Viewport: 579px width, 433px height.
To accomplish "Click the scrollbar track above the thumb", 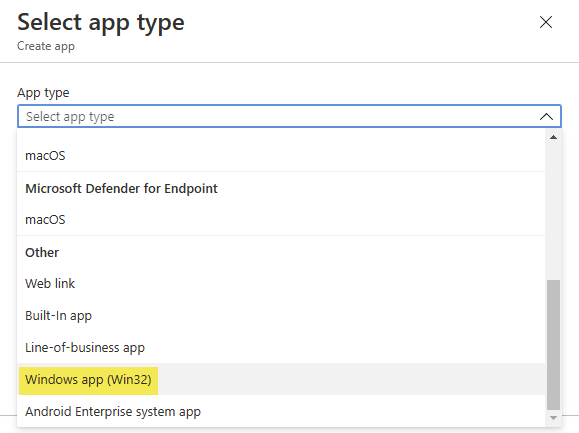I will [553, 210].
